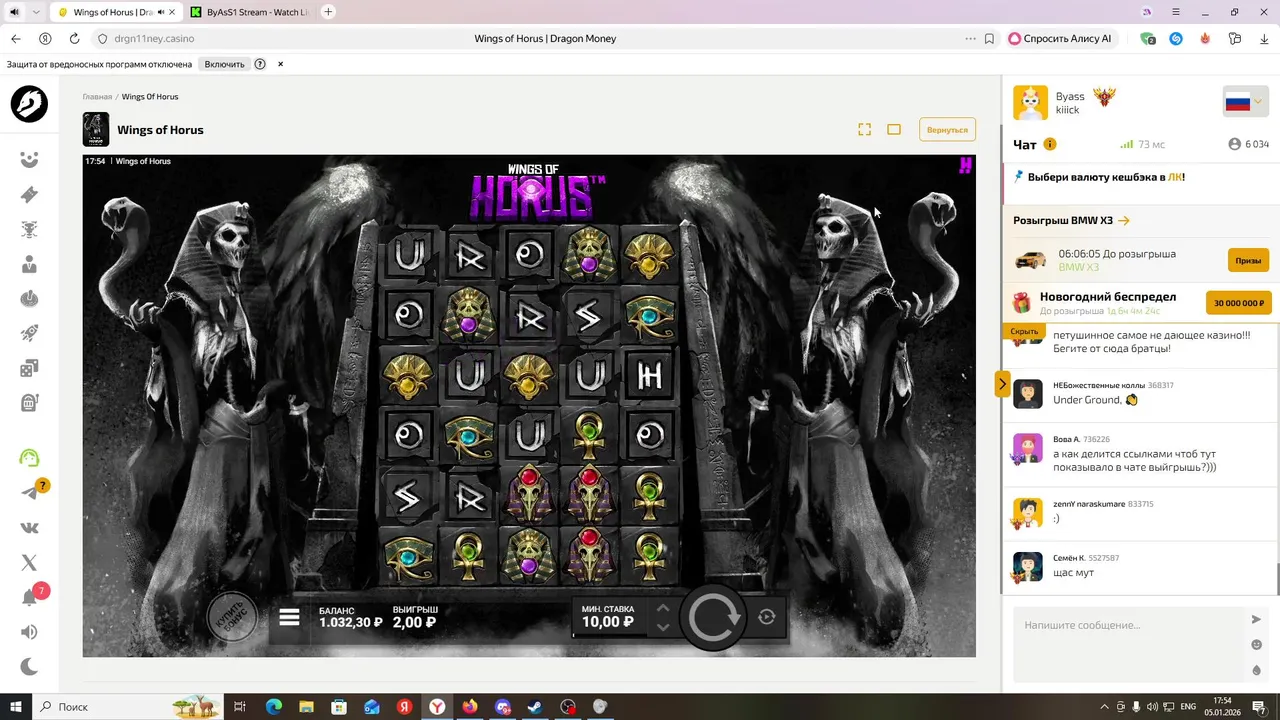Open the dice games sidebar icon
This screenshot has width=1280, height=720.
(29, 368)
